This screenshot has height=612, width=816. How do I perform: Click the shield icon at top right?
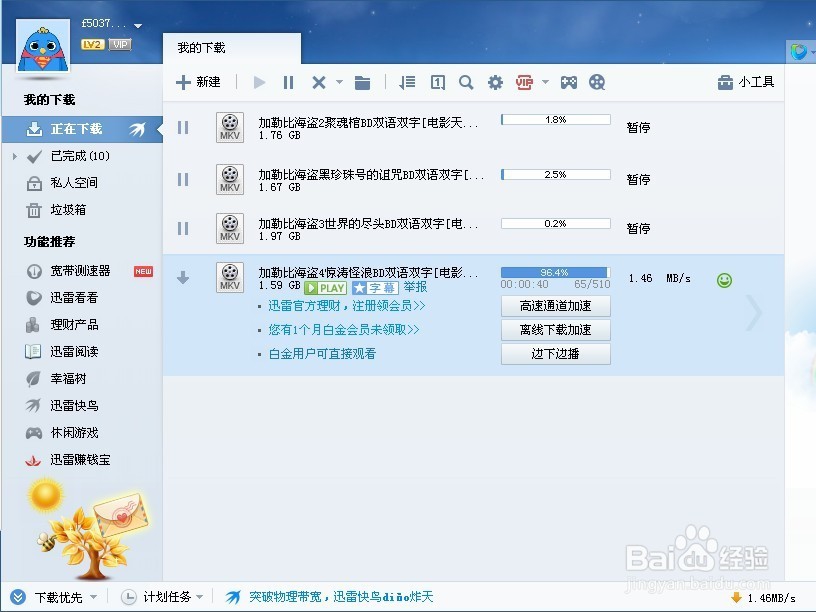[x=798, y=52]
